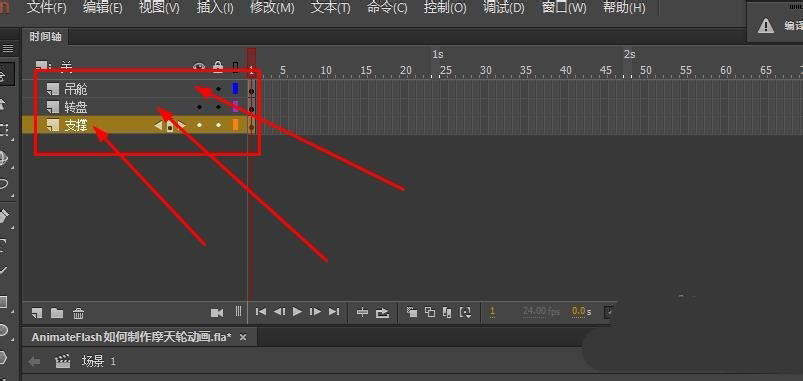Toggle visibility of 支撑 layer
The height and width of the screenshot is (381, 803).
point(199,125)
